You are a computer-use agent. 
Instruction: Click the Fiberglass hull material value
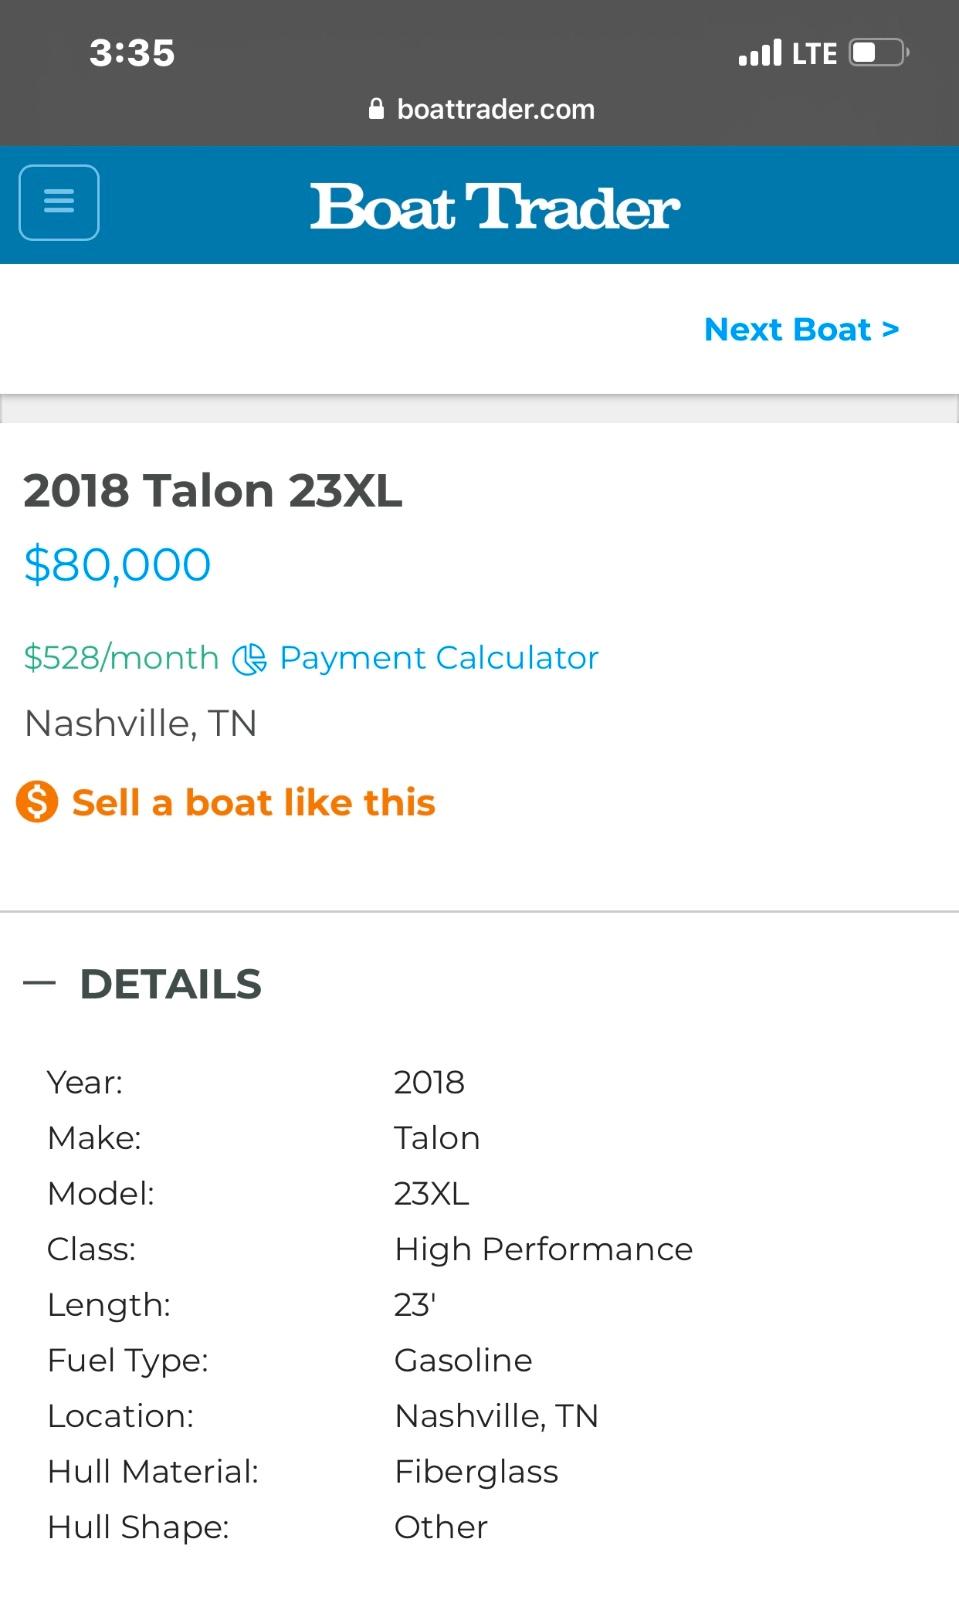click(476, 1472)
